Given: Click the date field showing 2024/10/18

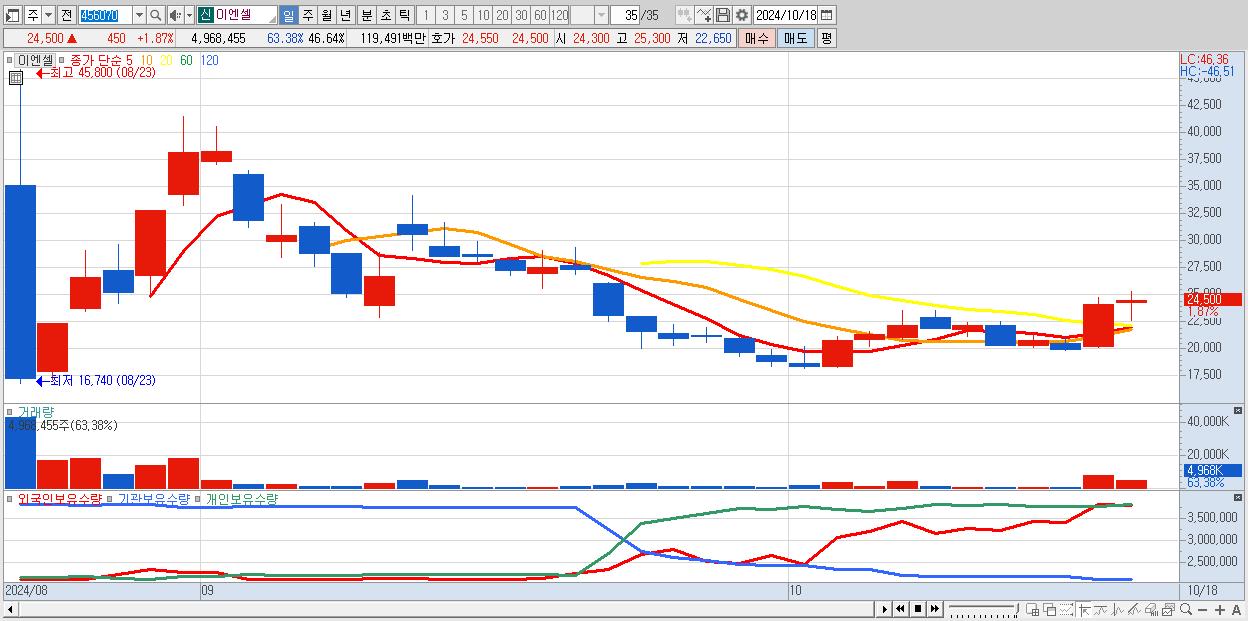Looking at the screenshot, I should pyautogui.click(x=785, y=15).
